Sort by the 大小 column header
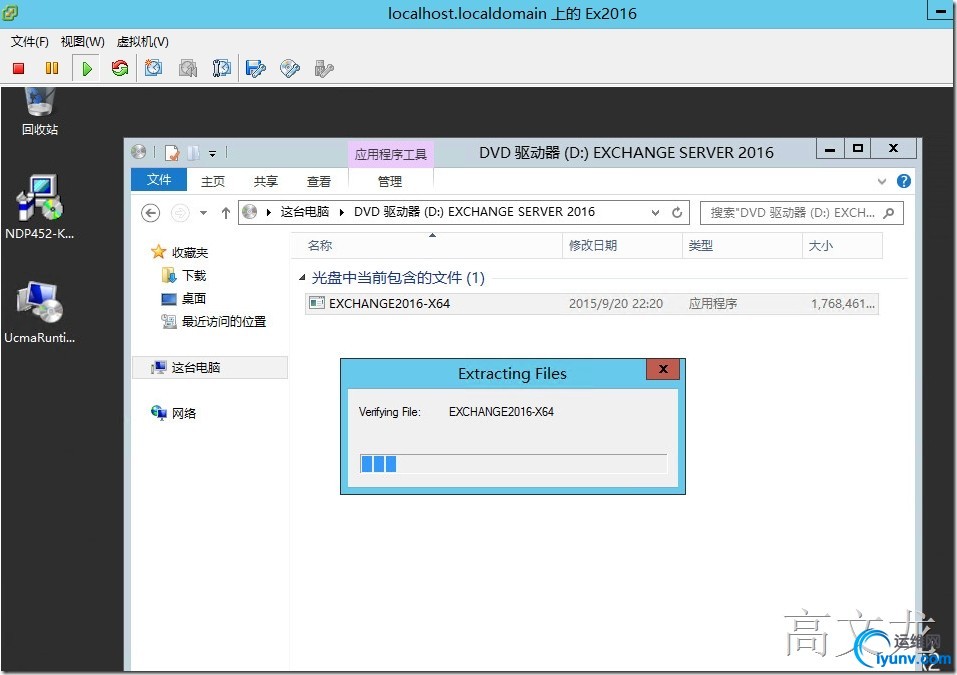 [842, 245]
